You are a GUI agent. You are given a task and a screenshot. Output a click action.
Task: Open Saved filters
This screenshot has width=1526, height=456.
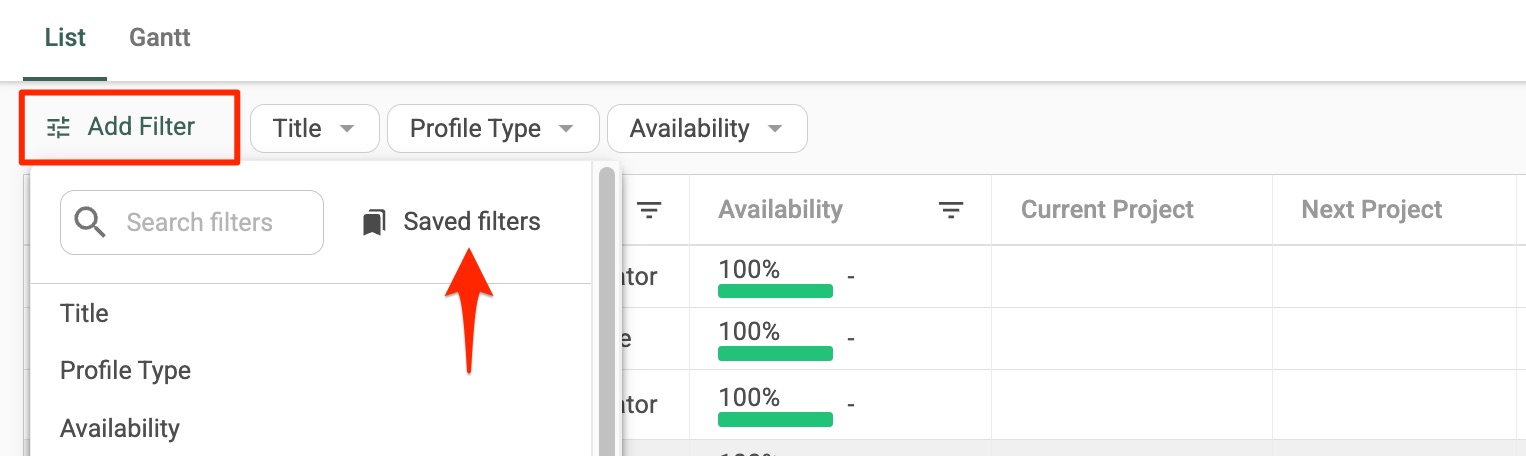(x=452, y=222)
